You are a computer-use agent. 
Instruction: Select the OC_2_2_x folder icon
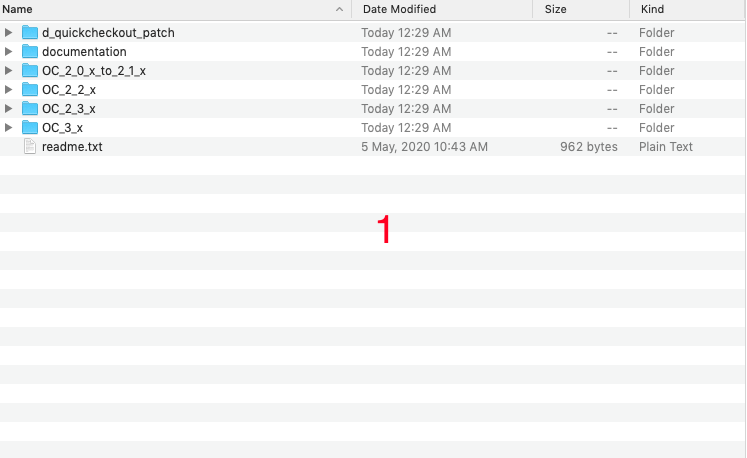pyautogui.click(x=30, y=90)
